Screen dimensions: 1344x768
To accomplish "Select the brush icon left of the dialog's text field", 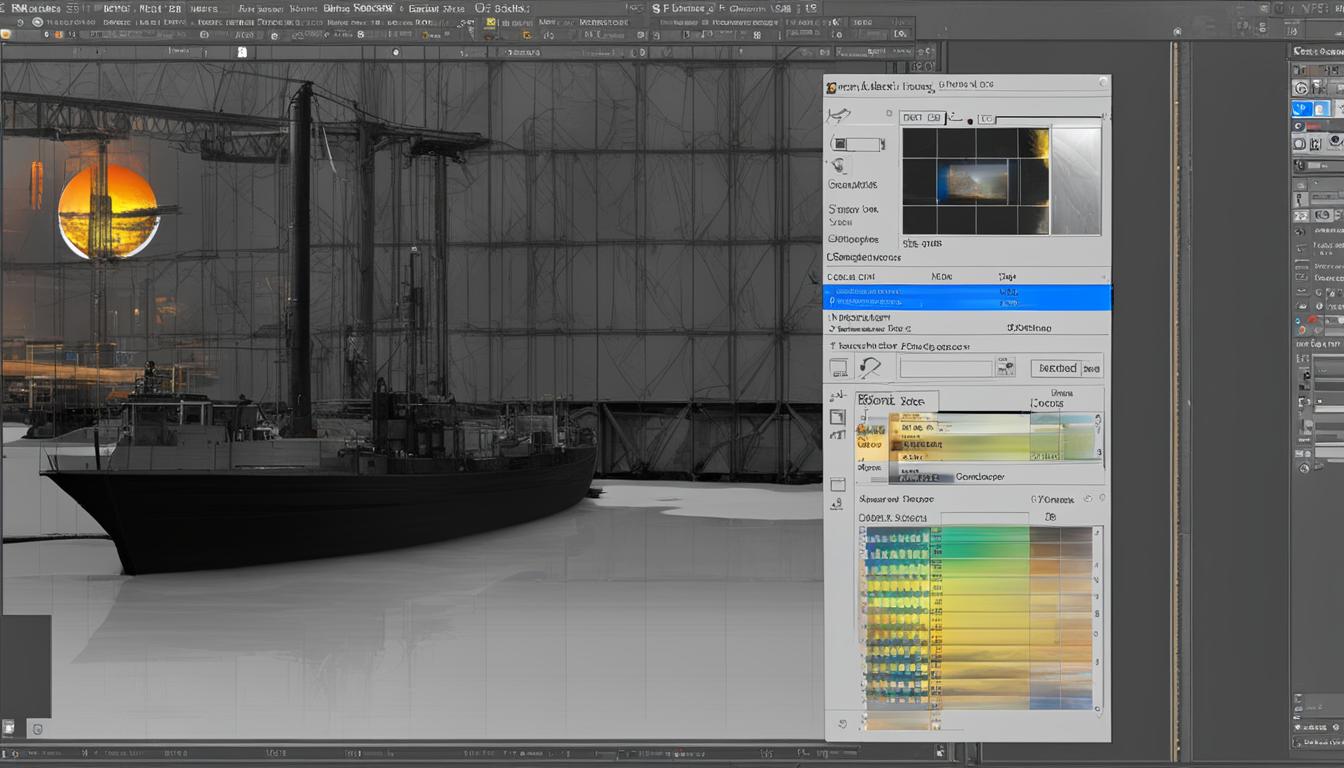I will 870,368.
